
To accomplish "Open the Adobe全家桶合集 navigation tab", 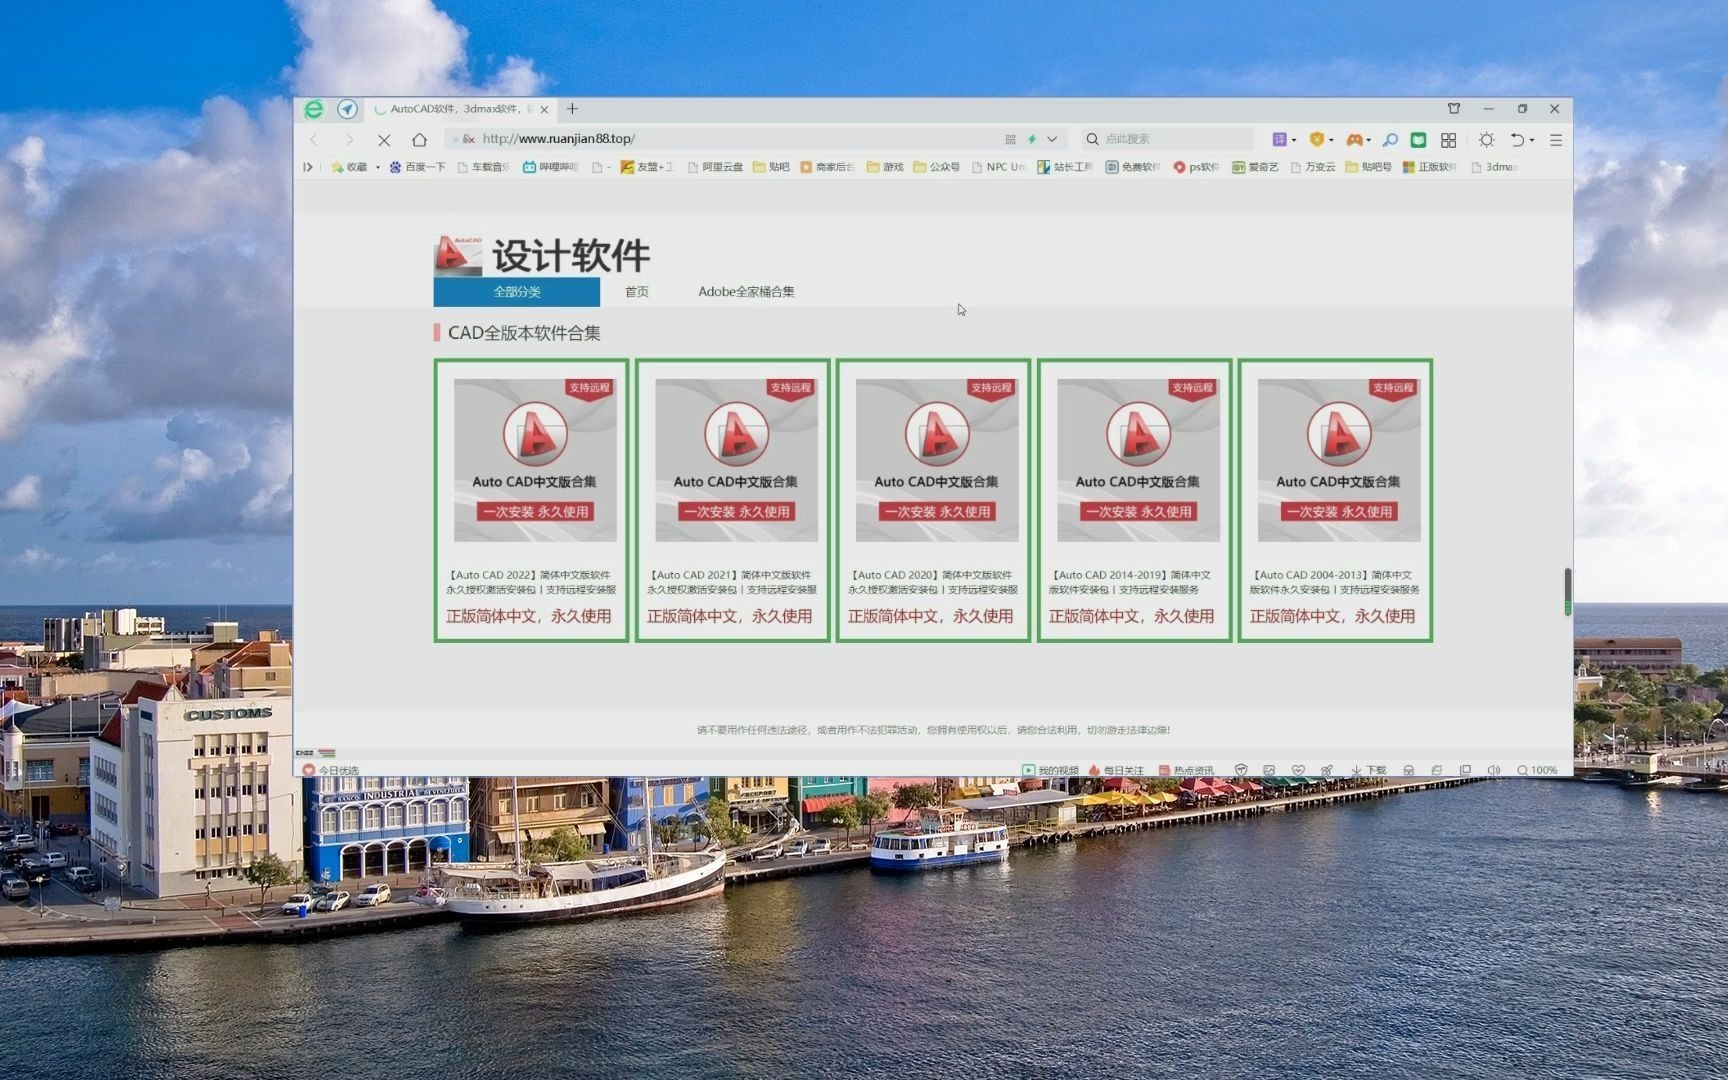I will (x=746, y=292).
